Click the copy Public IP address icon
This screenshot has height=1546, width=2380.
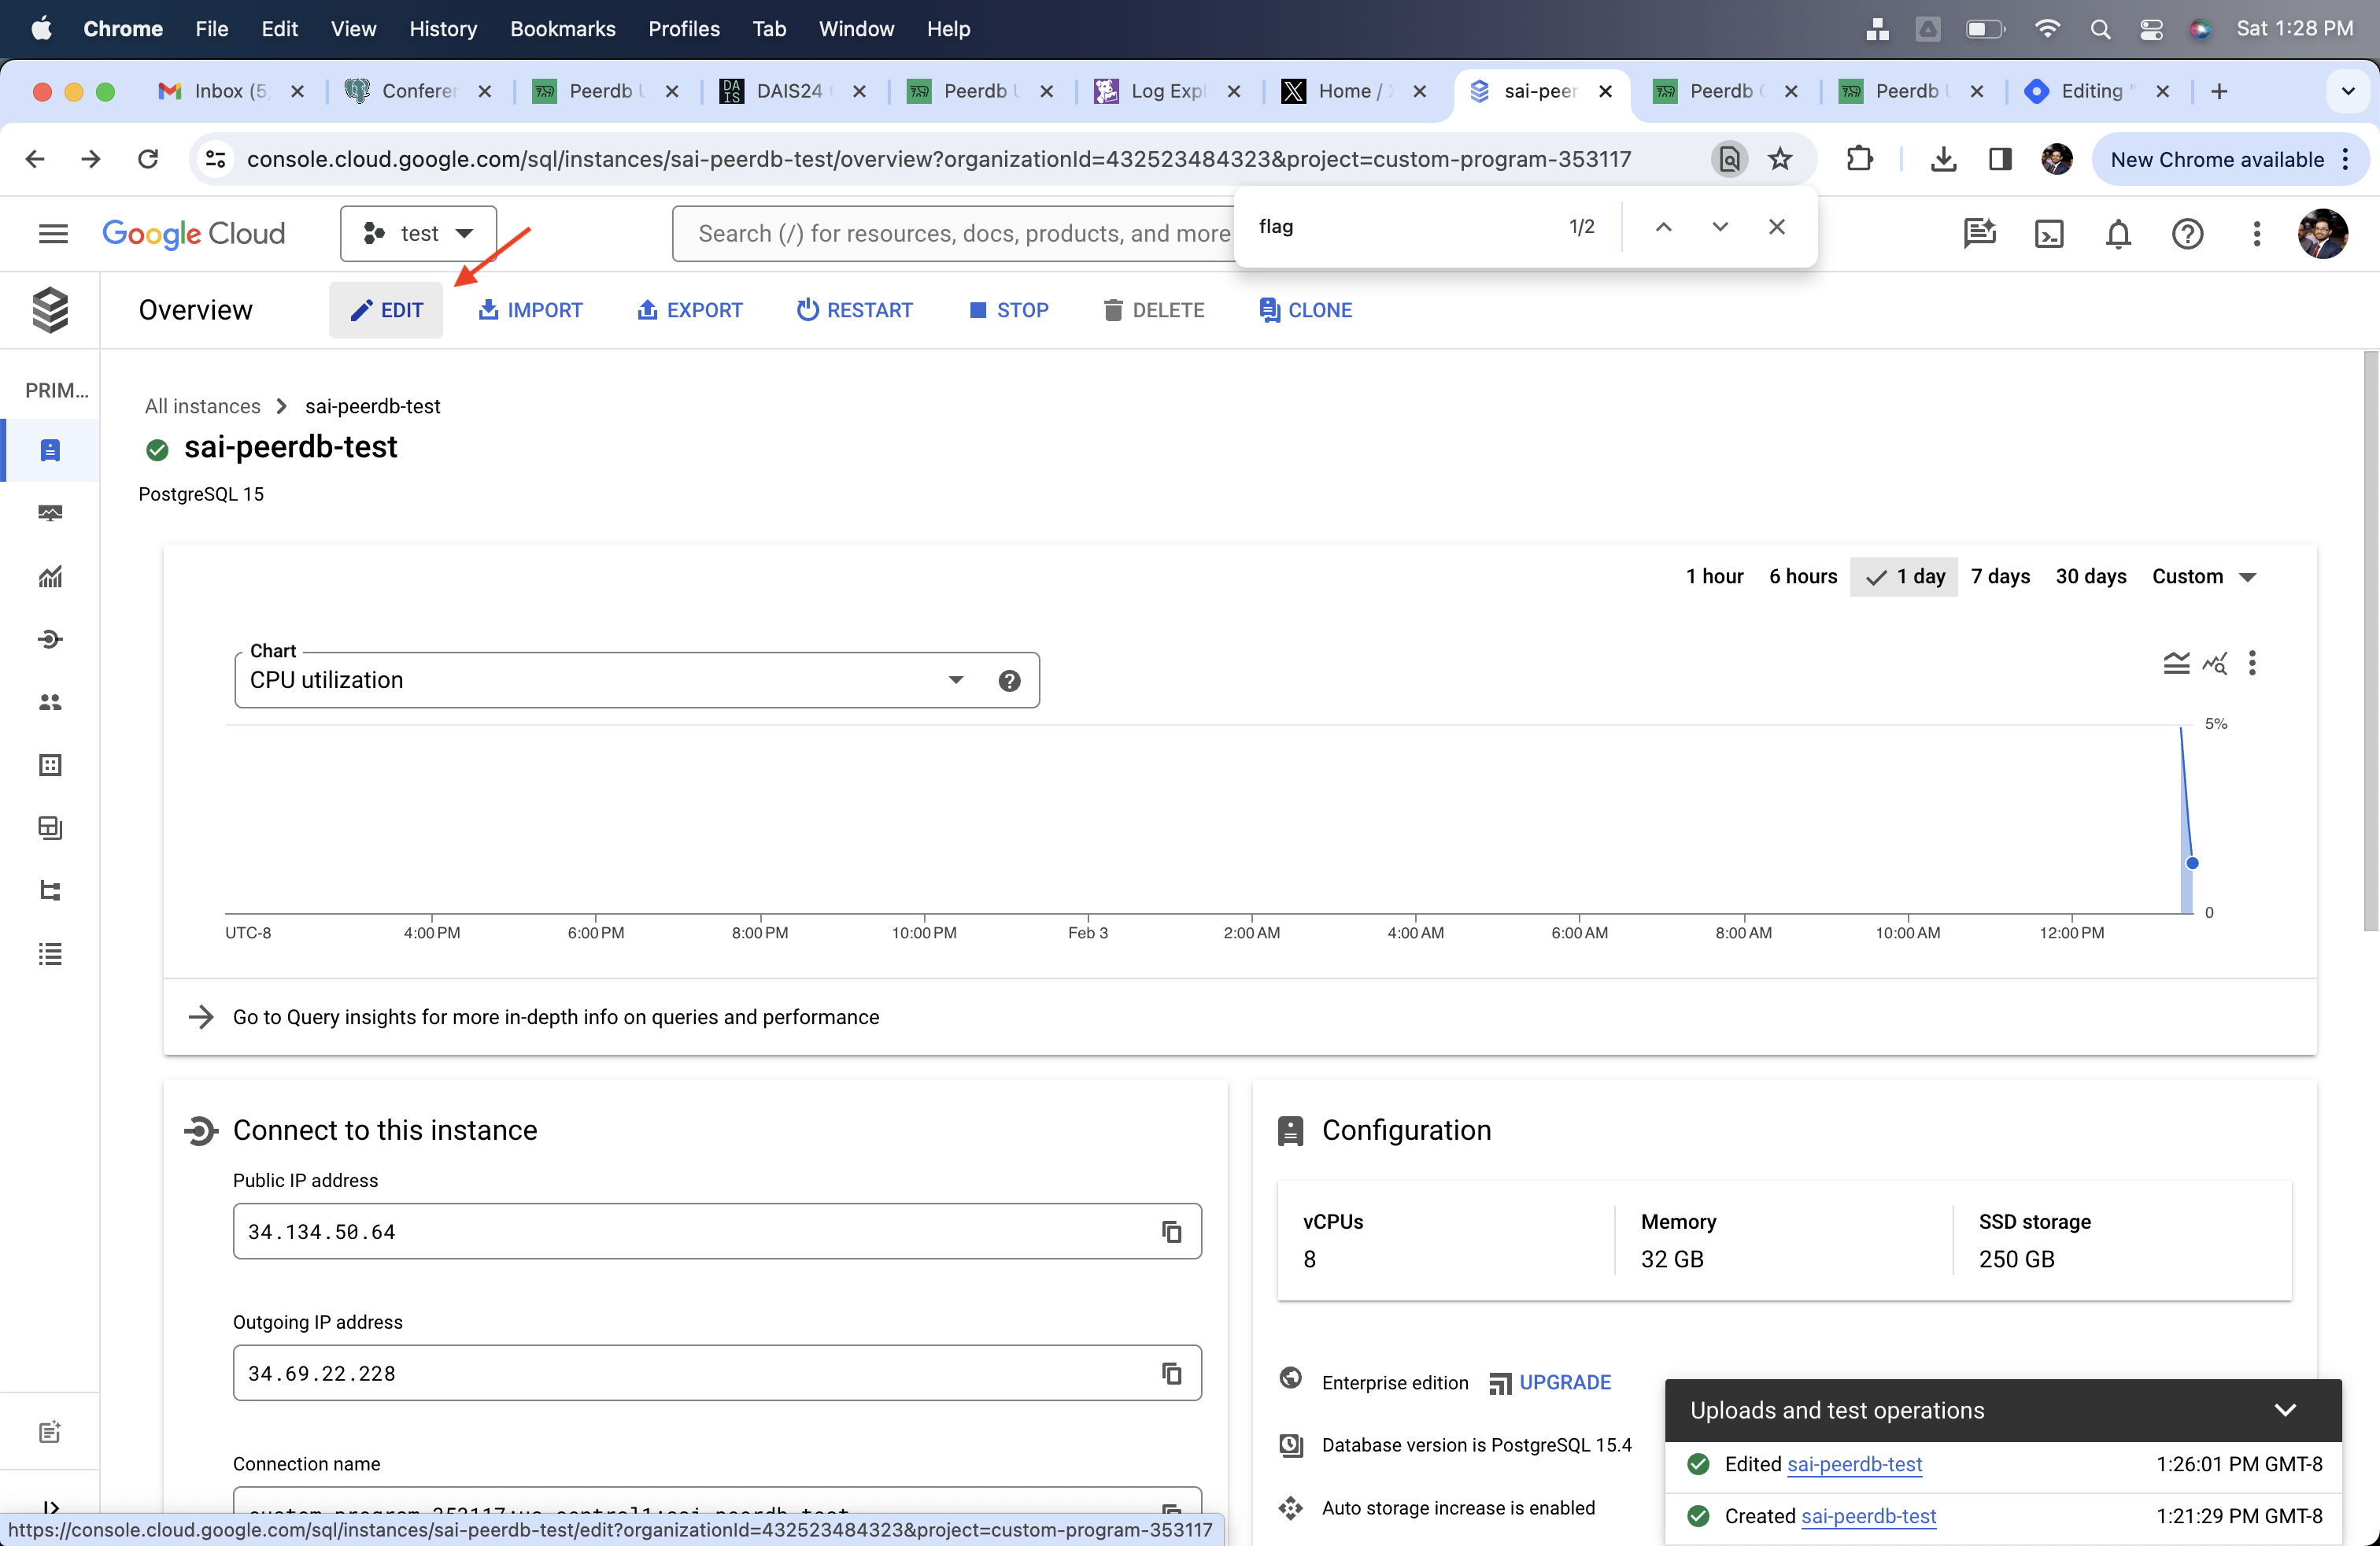click(1171, 1232)
